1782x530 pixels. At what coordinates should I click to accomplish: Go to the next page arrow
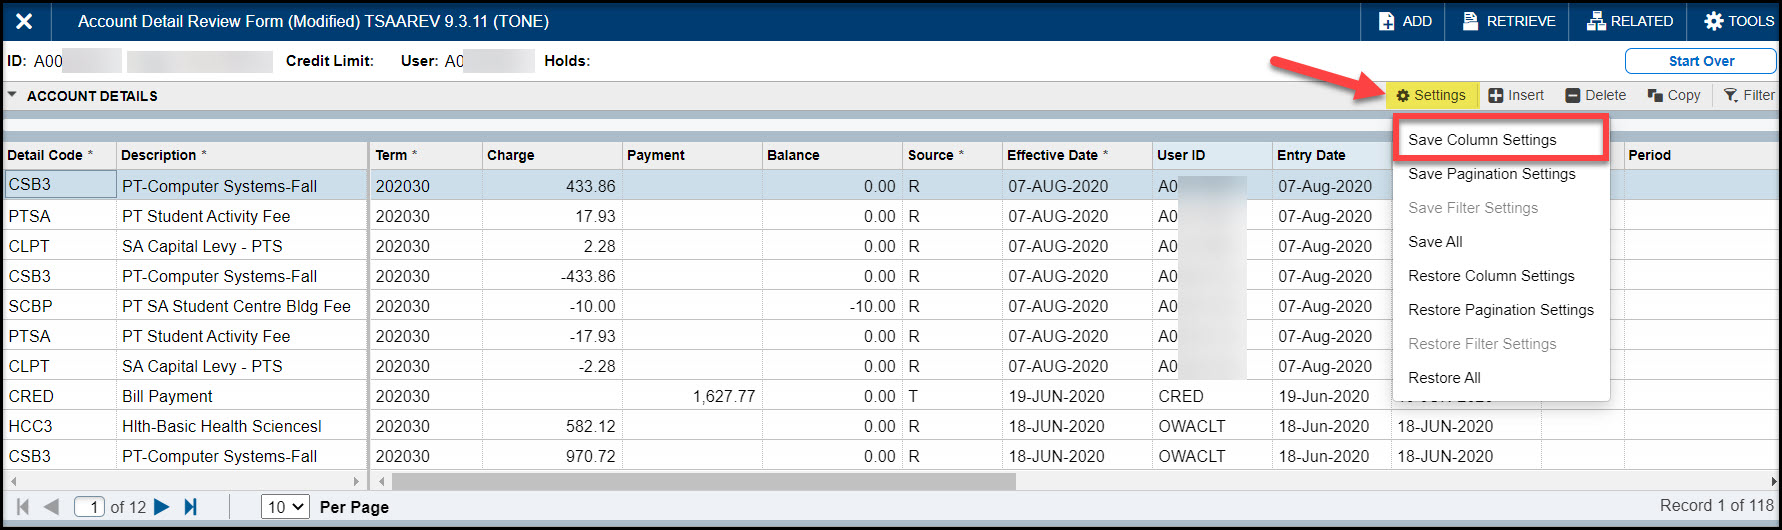pos(161,507)
